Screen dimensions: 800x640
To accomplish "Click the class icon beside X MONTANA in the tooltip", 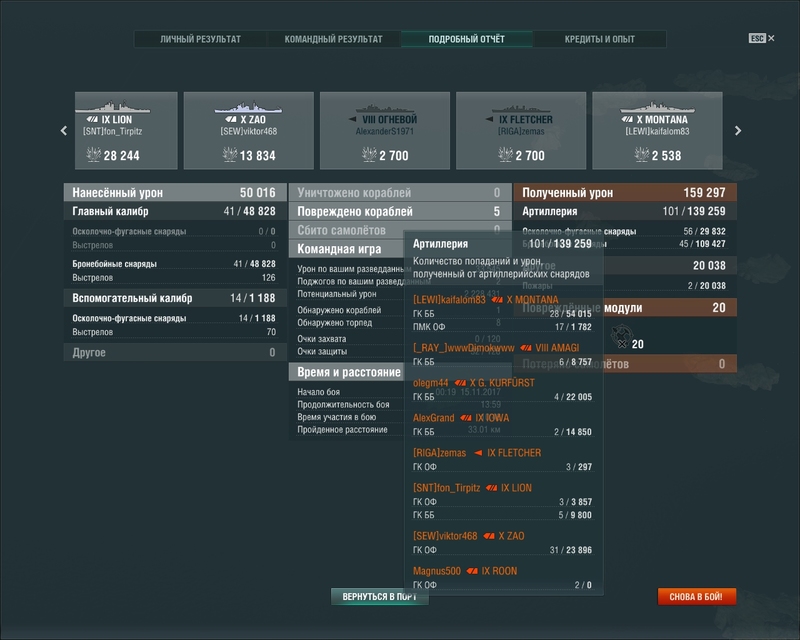I will [497, 300].
